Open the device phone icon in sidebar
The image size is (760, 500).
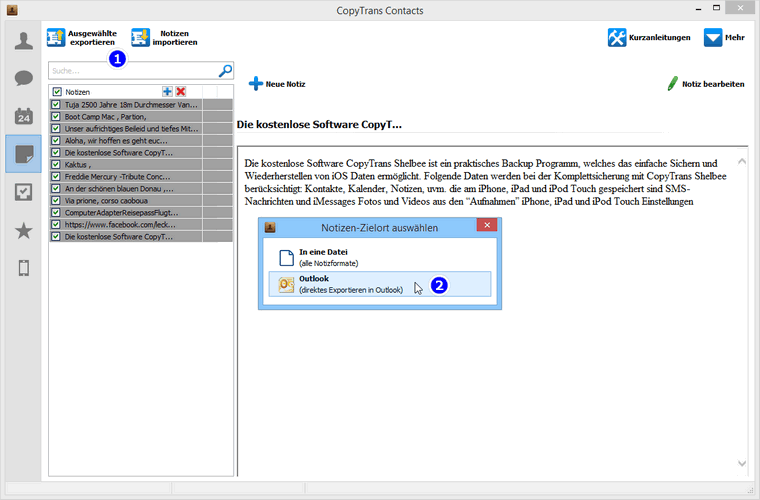(x=23, y=268)
